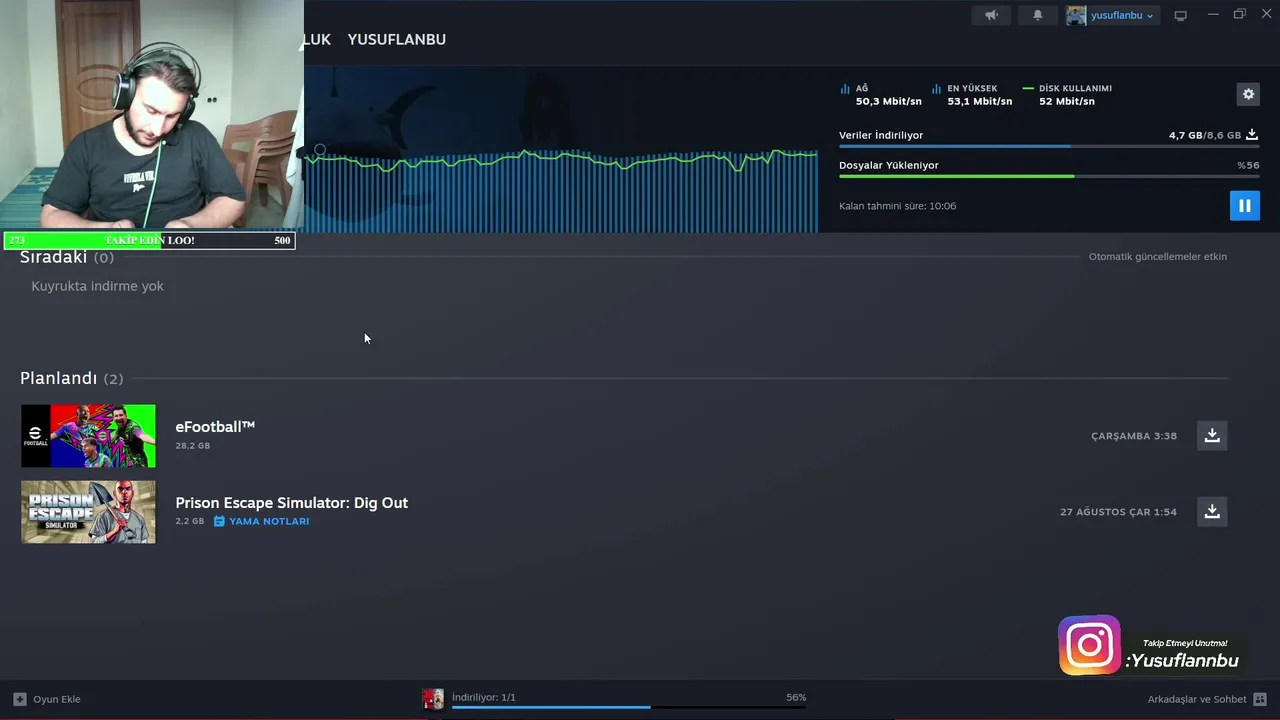The image size is (1280, 720).
Task: Open the YUSUFLANBU profile tab
Action: (396, 39)
